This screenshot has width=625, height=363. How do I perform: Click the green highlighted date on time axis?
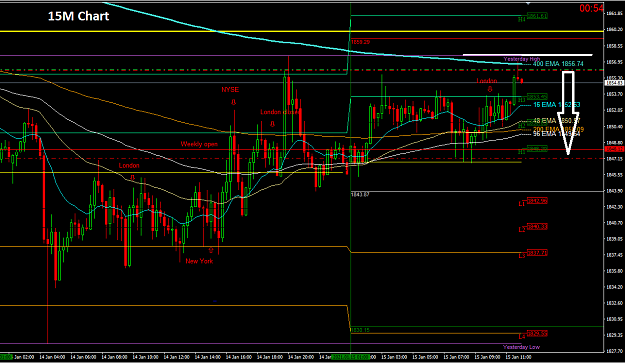click(350, 357)
